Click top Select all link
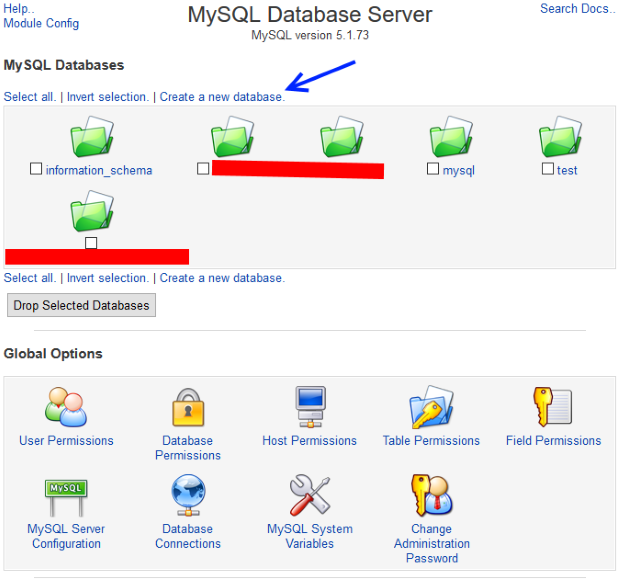The width and height of the screenshot is (620, 581). [30, 97]
